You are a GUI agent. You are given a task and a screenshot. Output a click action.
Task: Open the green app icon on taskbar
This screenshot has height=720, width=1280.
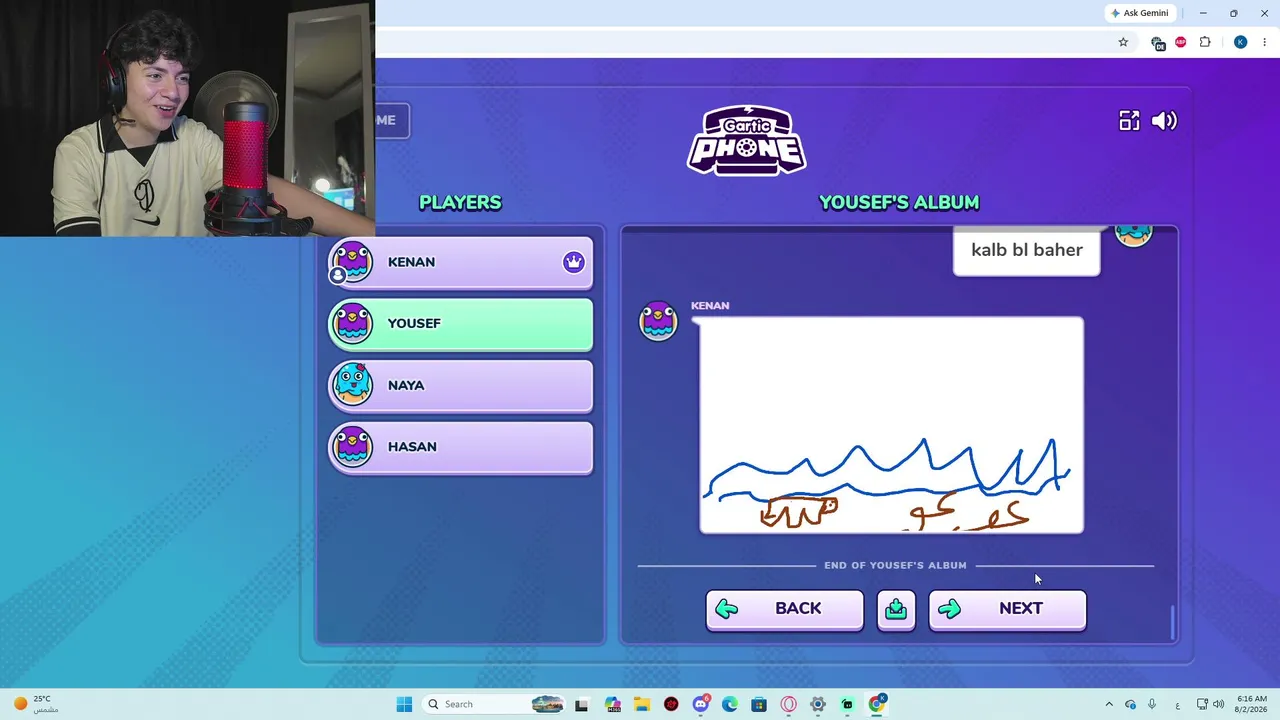[847, 704]
